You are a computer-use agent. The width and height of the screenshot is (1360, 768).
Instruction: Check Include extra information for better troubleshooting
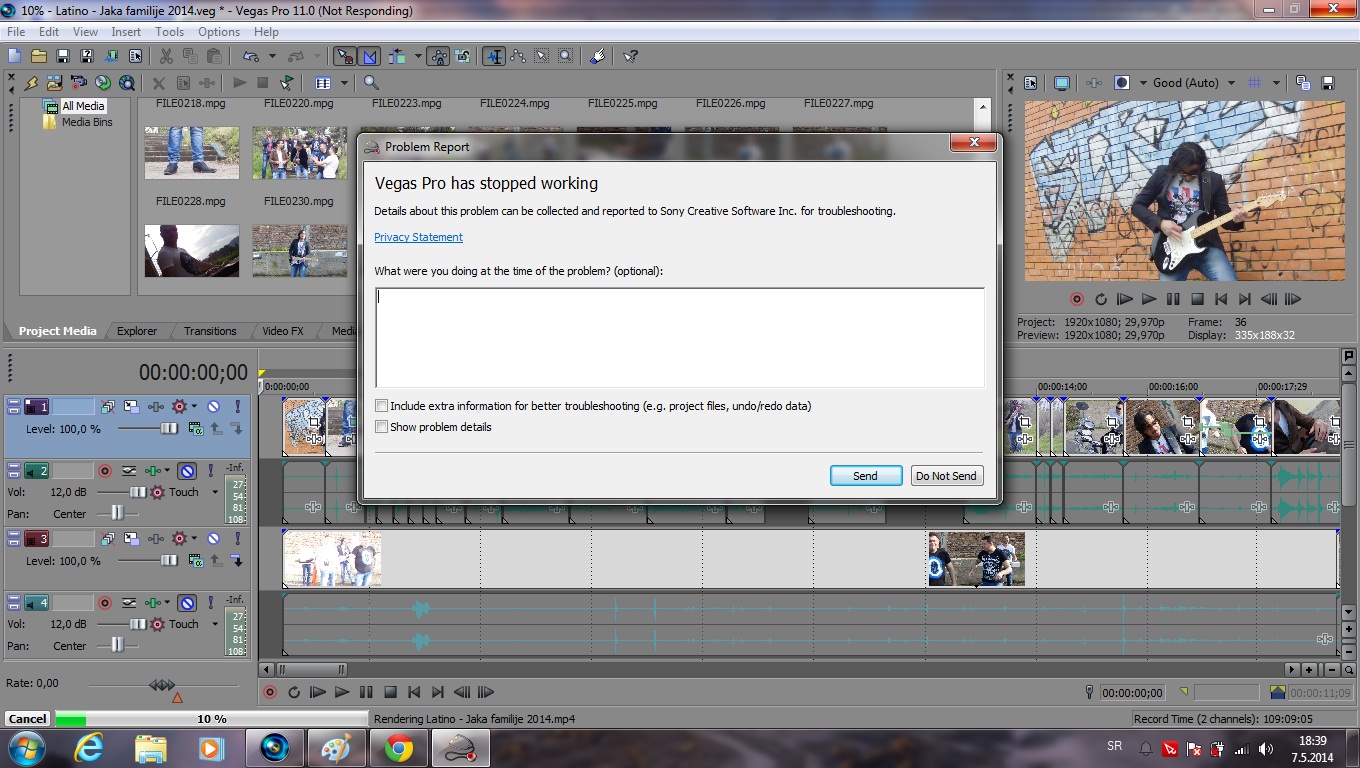coord(382,406)
